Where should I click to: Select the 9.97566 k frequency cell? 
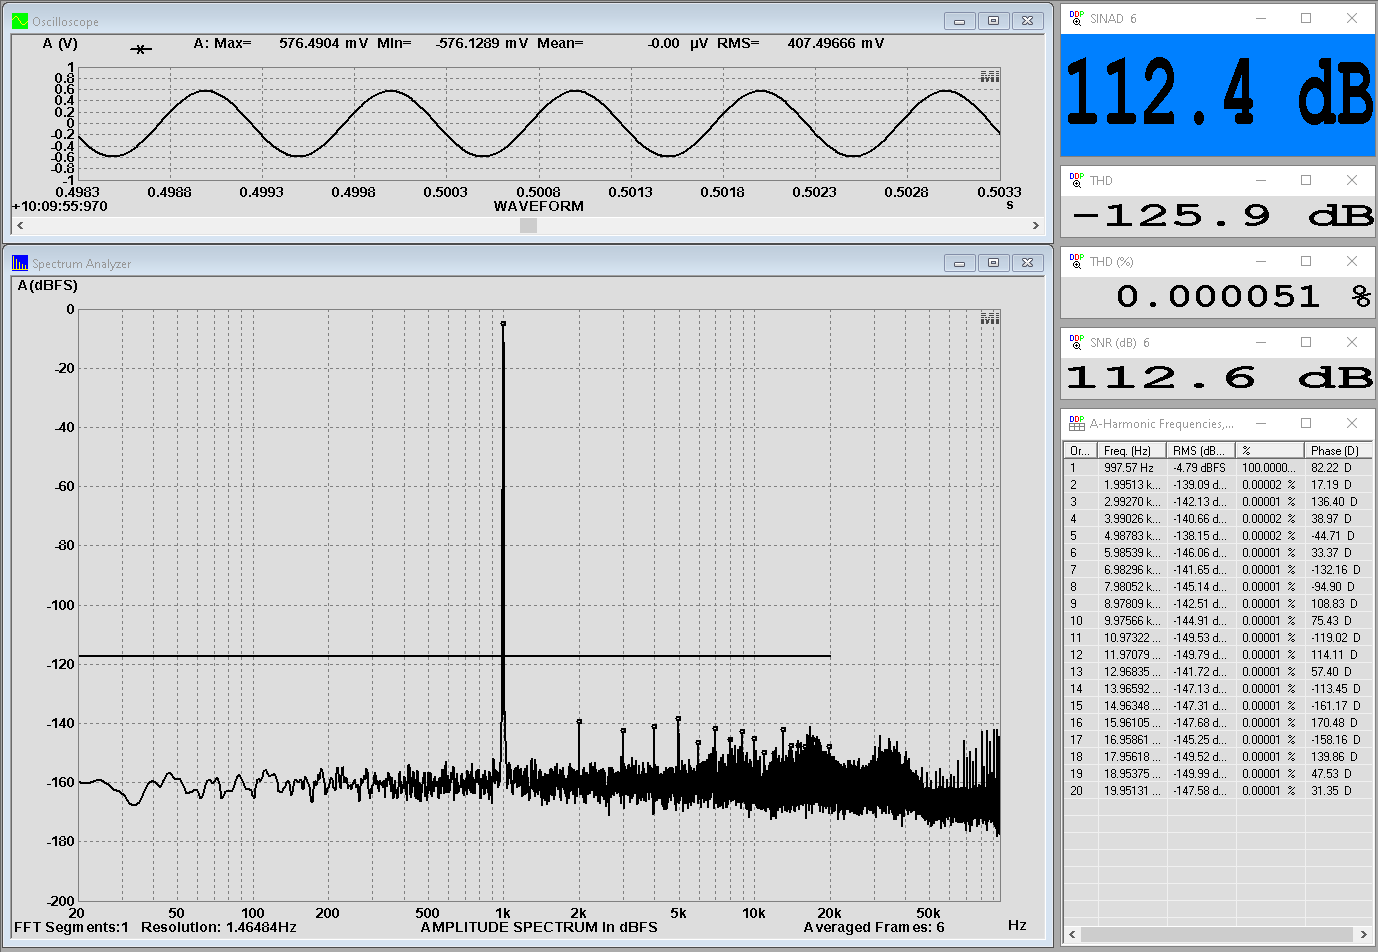(1131, 621)
